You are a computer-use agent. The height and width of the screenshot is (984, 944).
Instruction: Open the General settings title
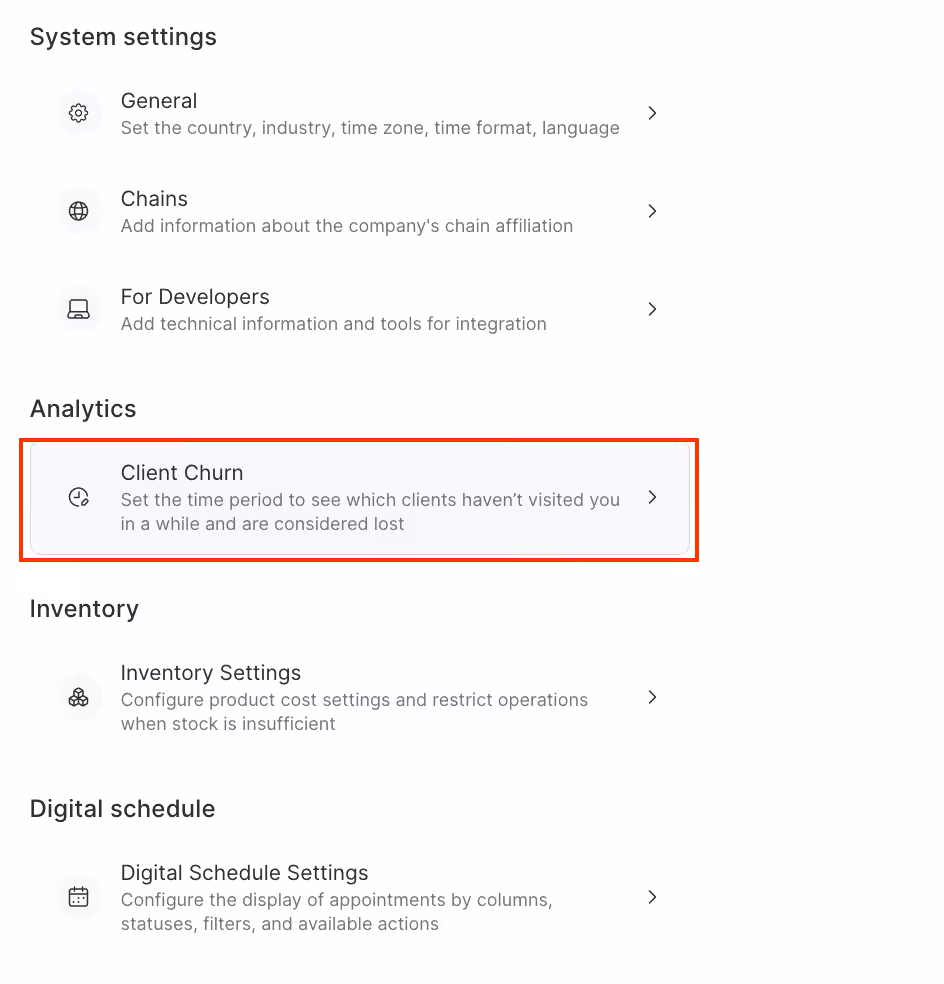tap(159, 101)
